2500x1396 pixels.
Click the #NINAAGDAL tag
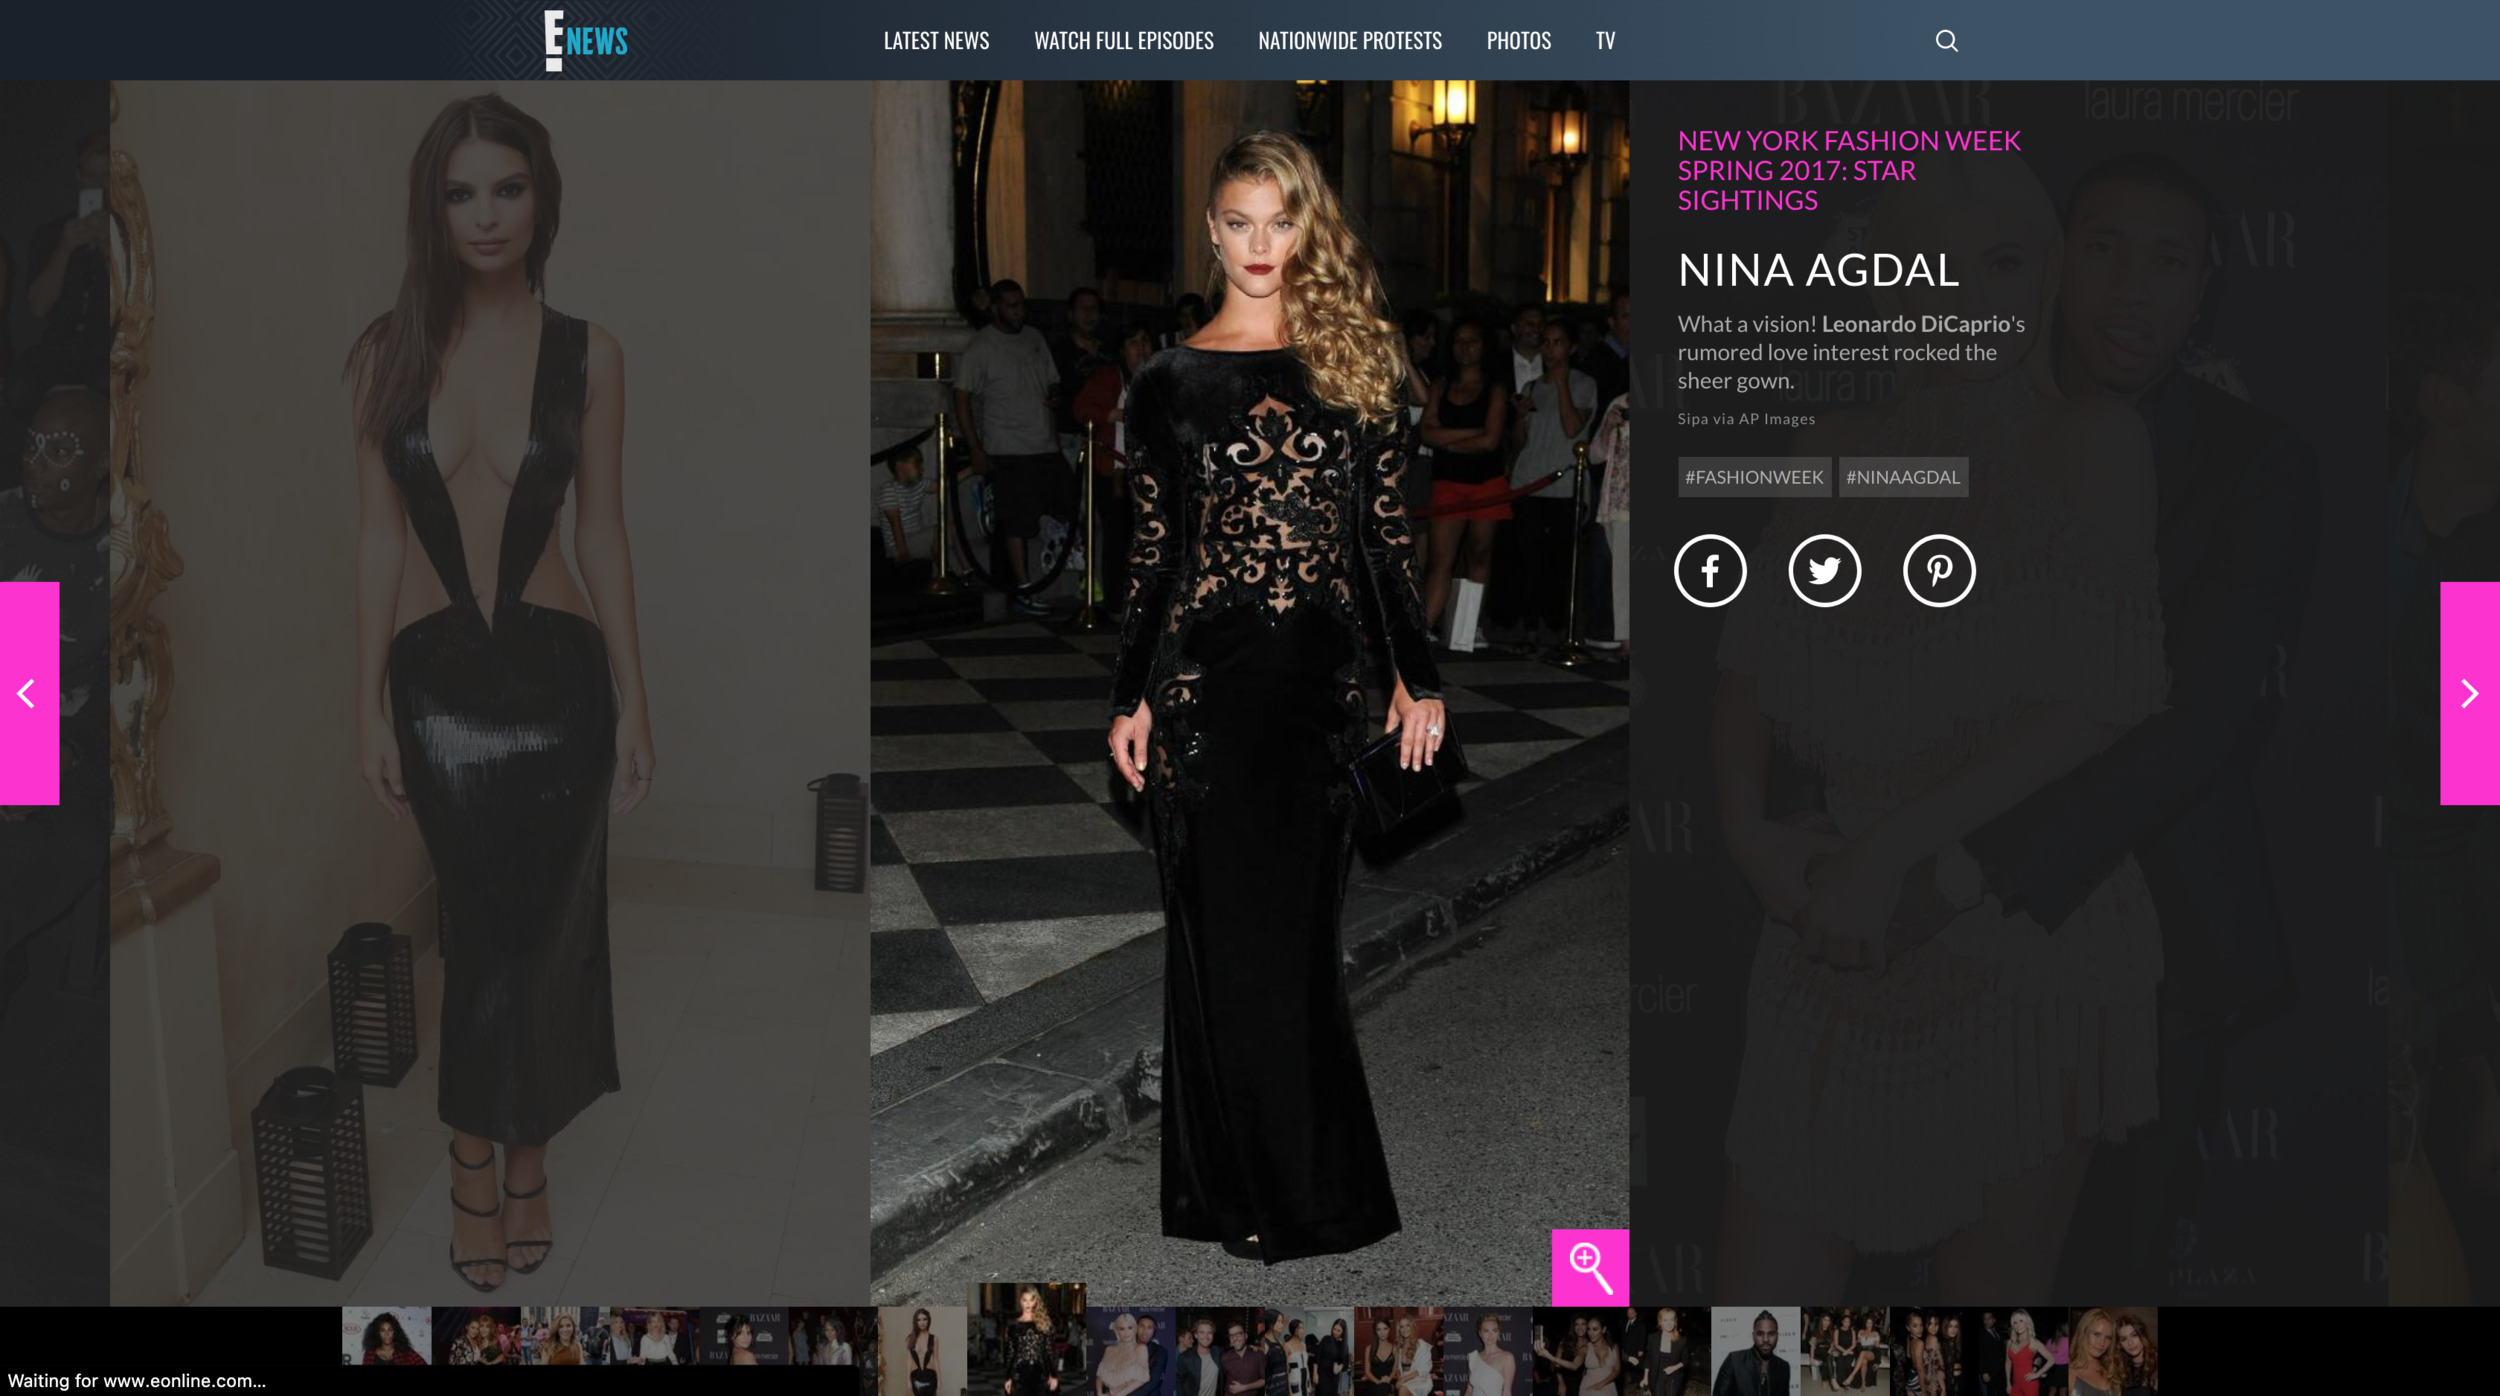pos(1902,477)
